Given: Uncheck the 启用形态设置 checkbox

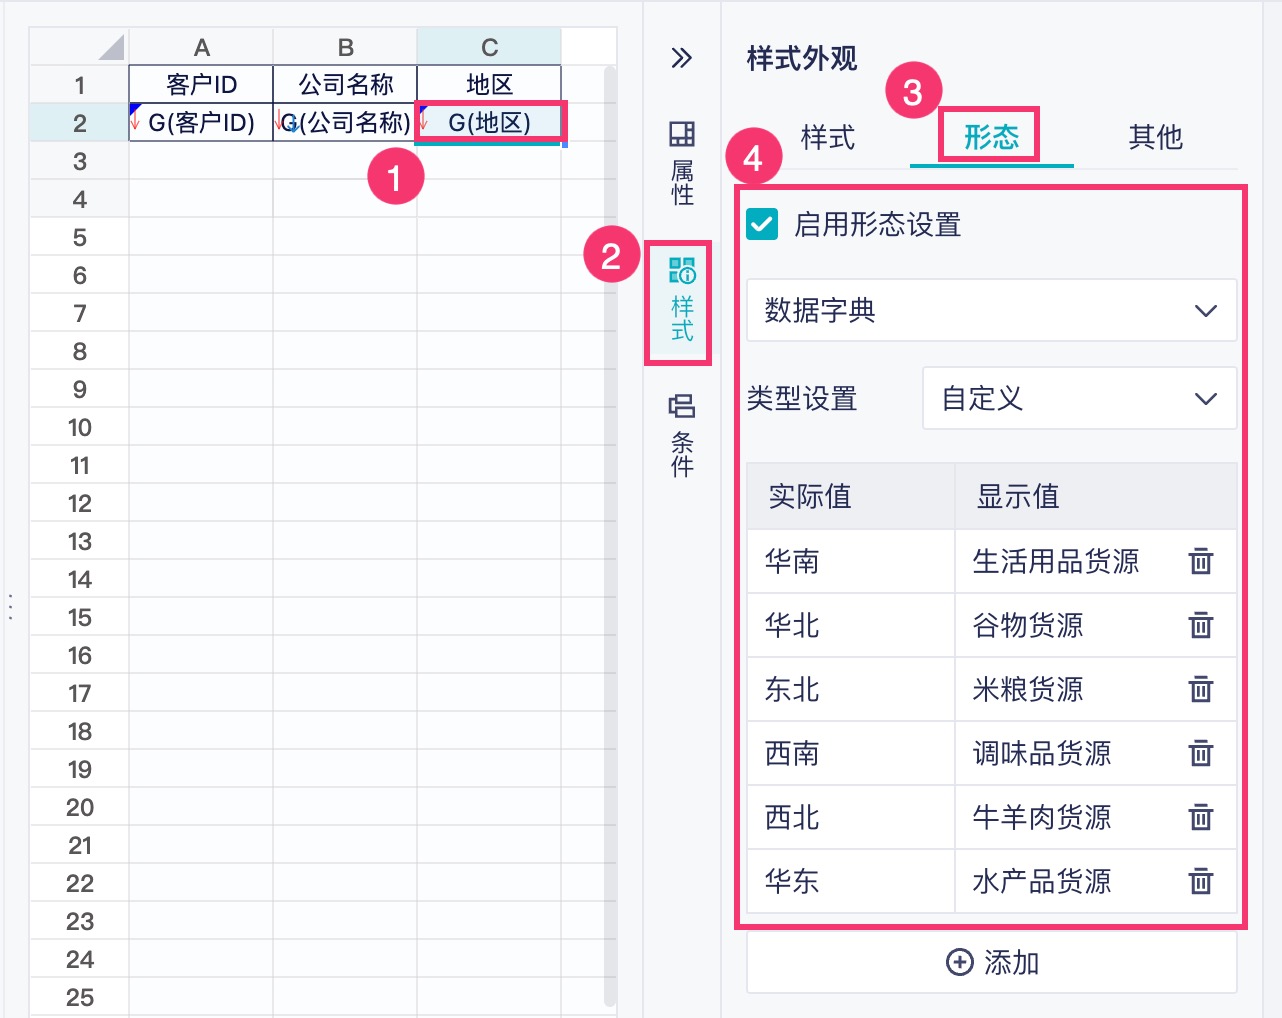Looking at the screenshot, I should (x=762, y=225).
